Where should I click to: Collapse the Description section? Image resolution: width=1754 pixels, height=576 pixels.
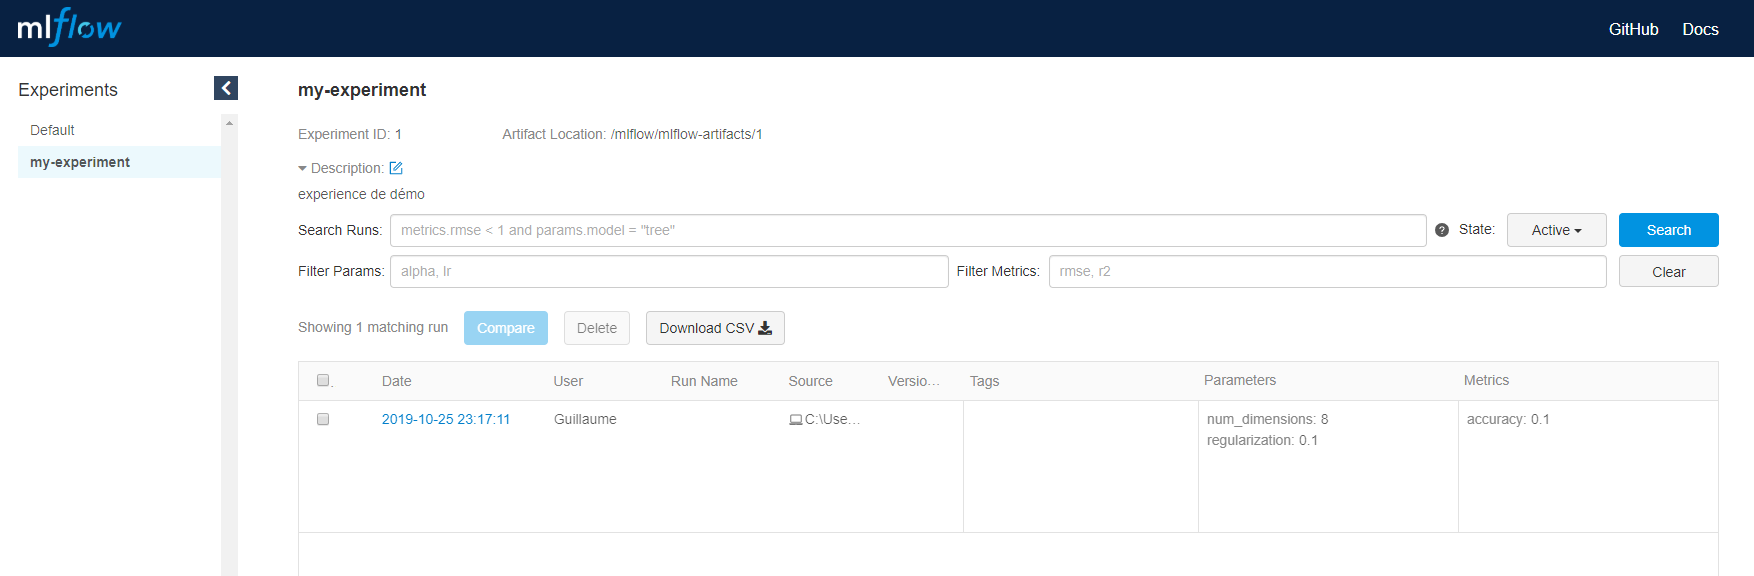303,168
